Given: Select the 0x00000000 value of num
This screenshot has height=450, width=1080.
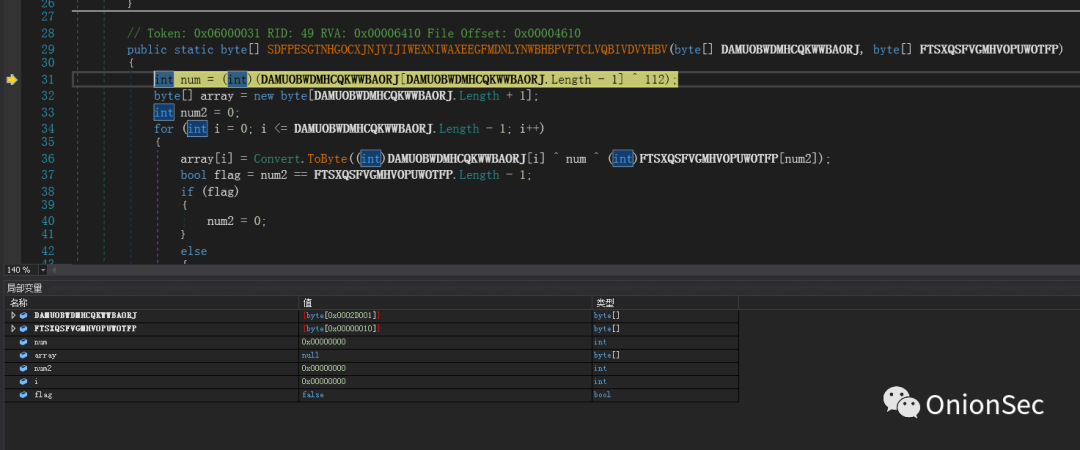Looking at the screenshot, I should pos(324,342).
